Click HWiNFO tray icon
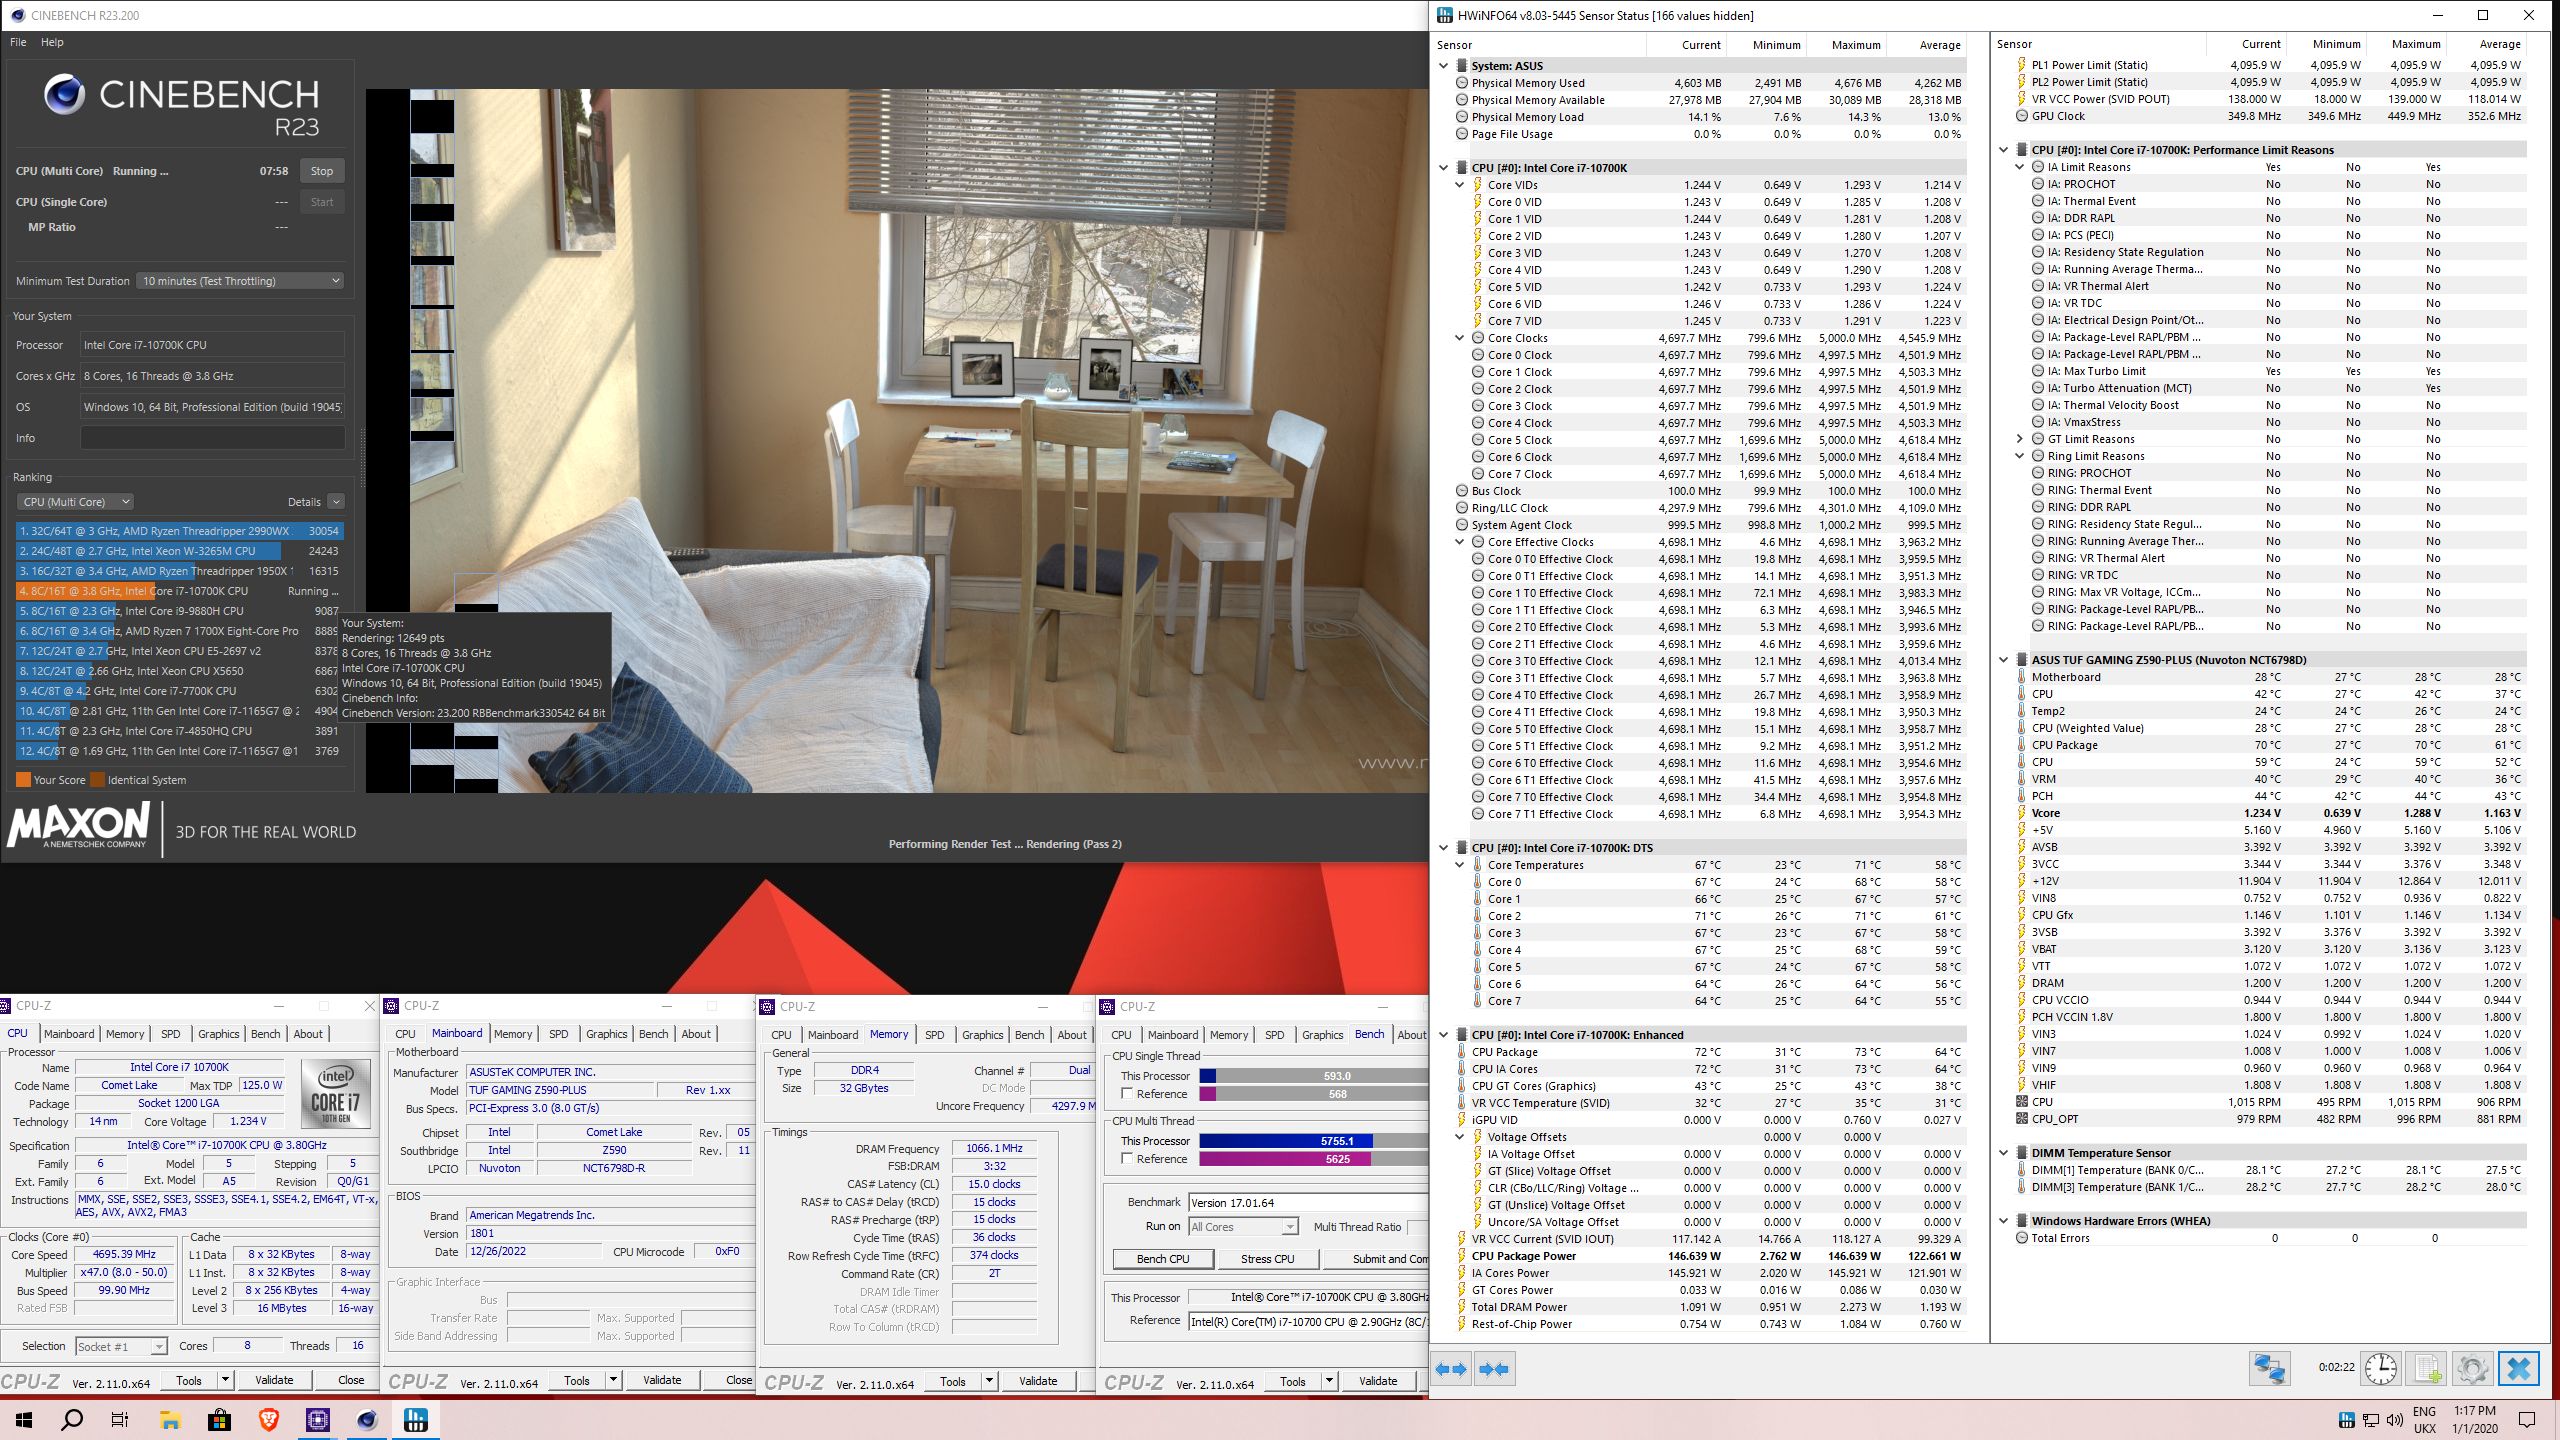 pyautogui.click(x=2346, y=1420)
